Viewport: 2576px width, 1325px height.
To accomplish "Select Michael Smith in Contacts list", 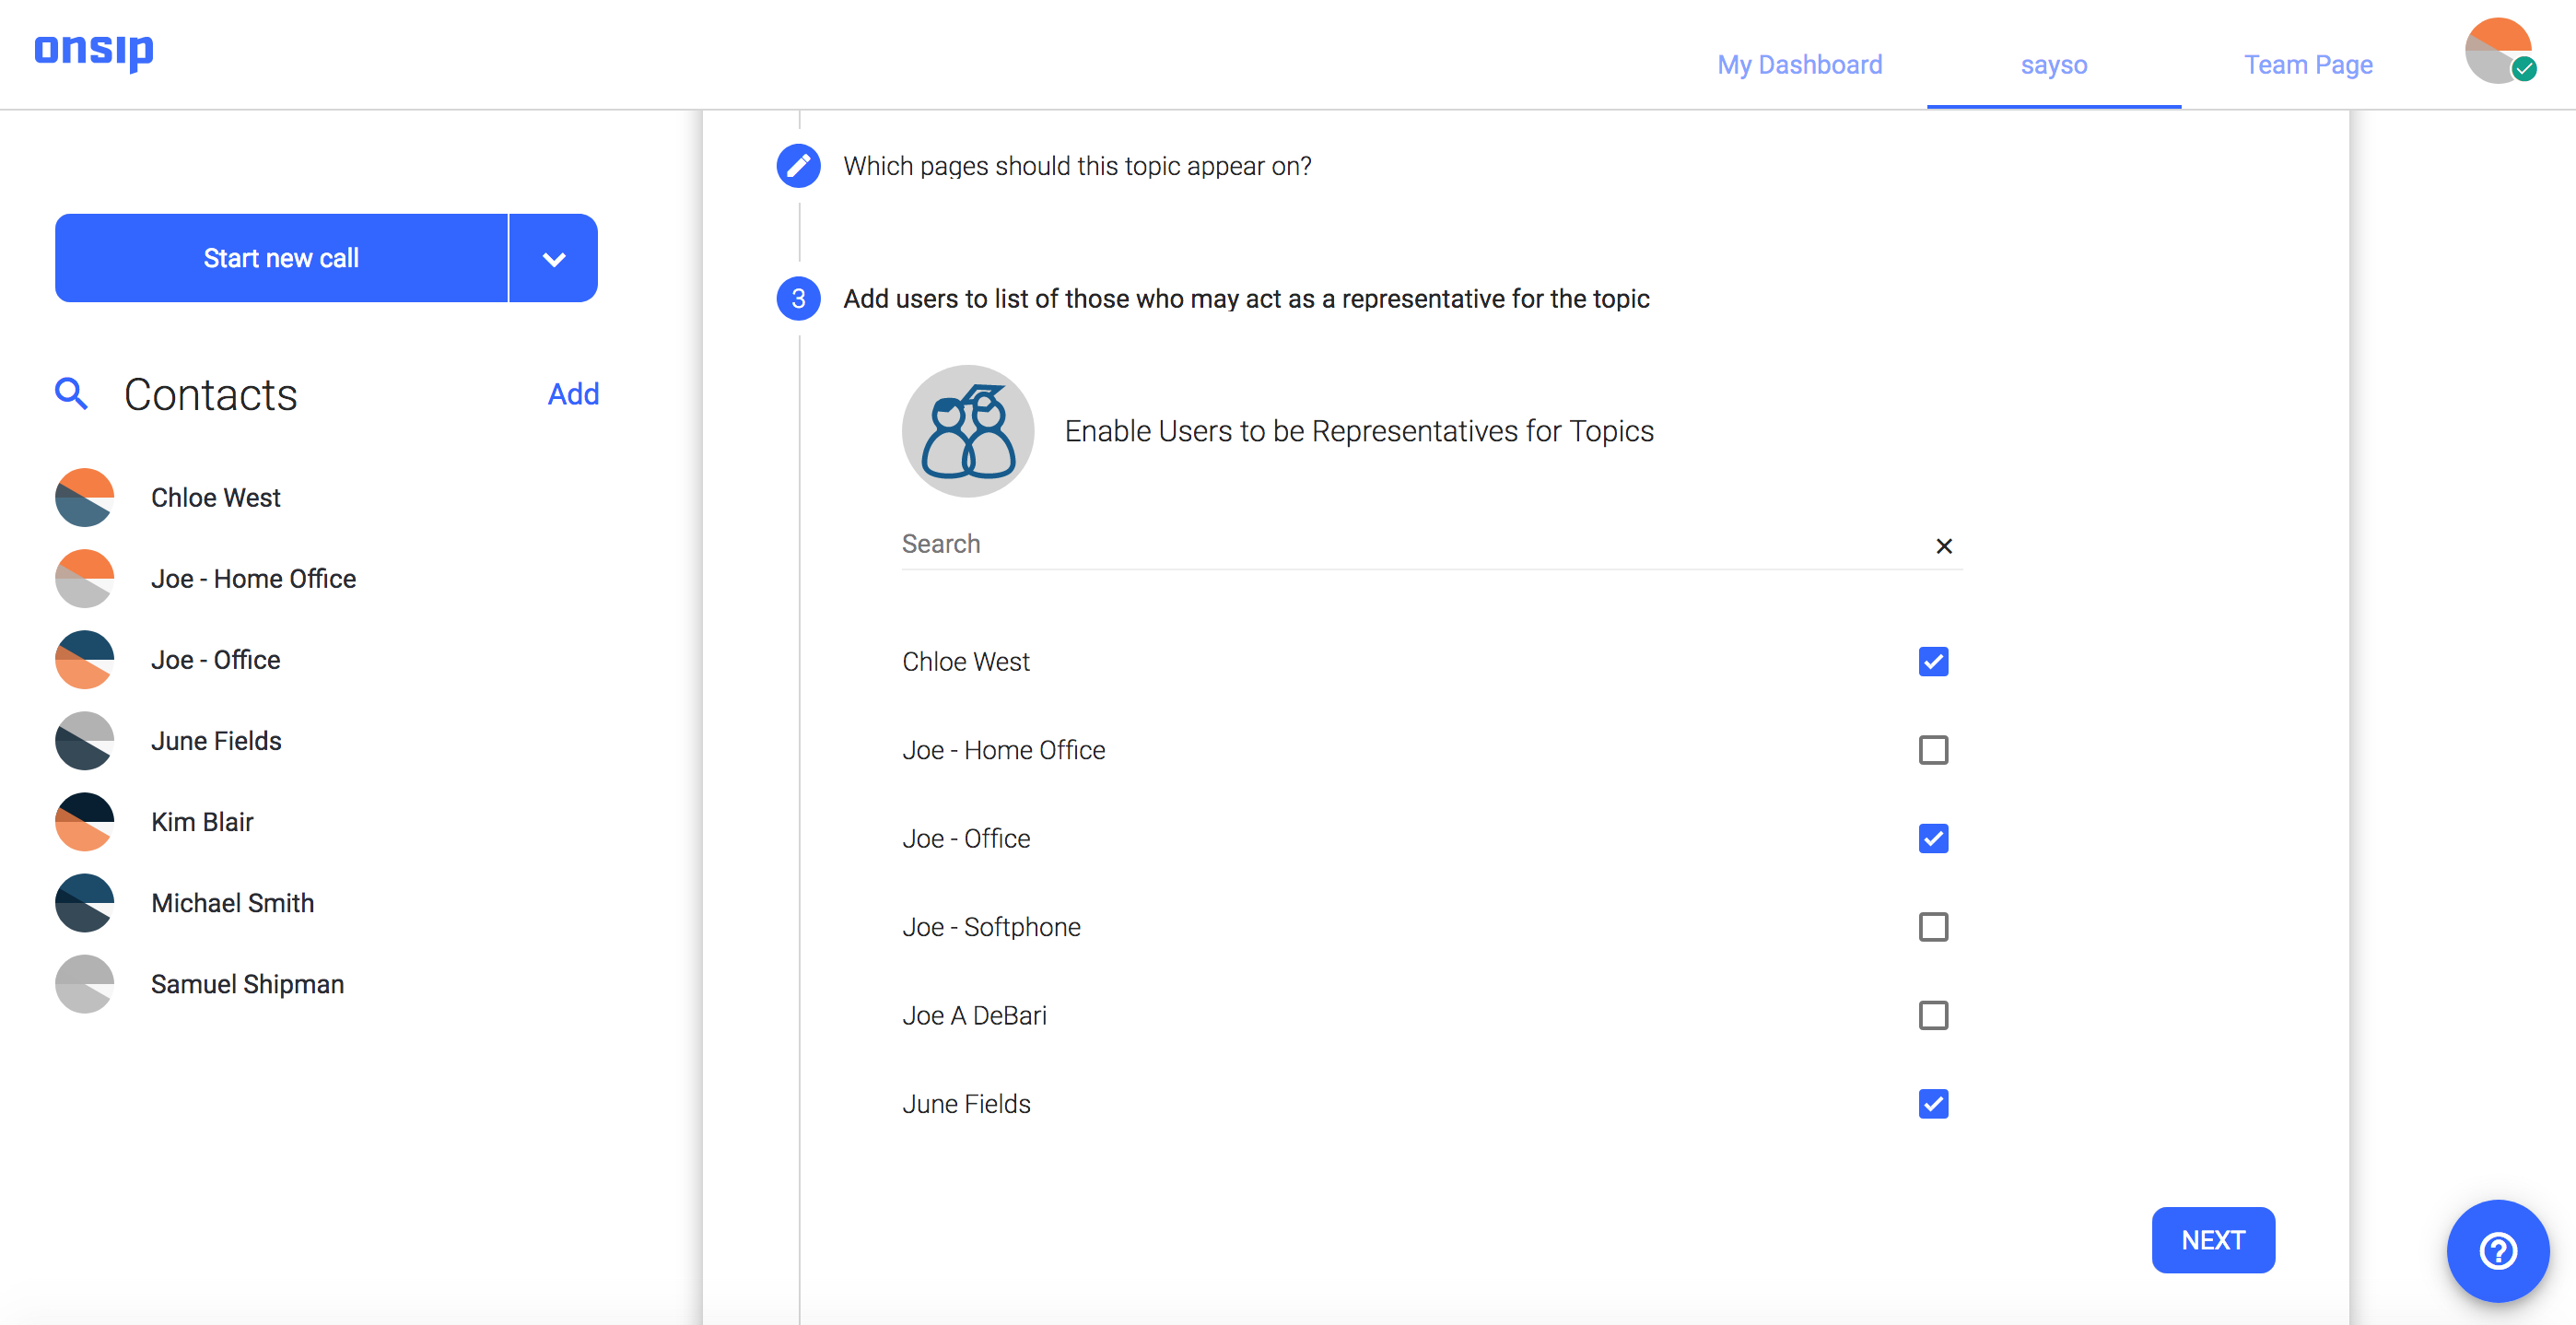I will (232, 902).
